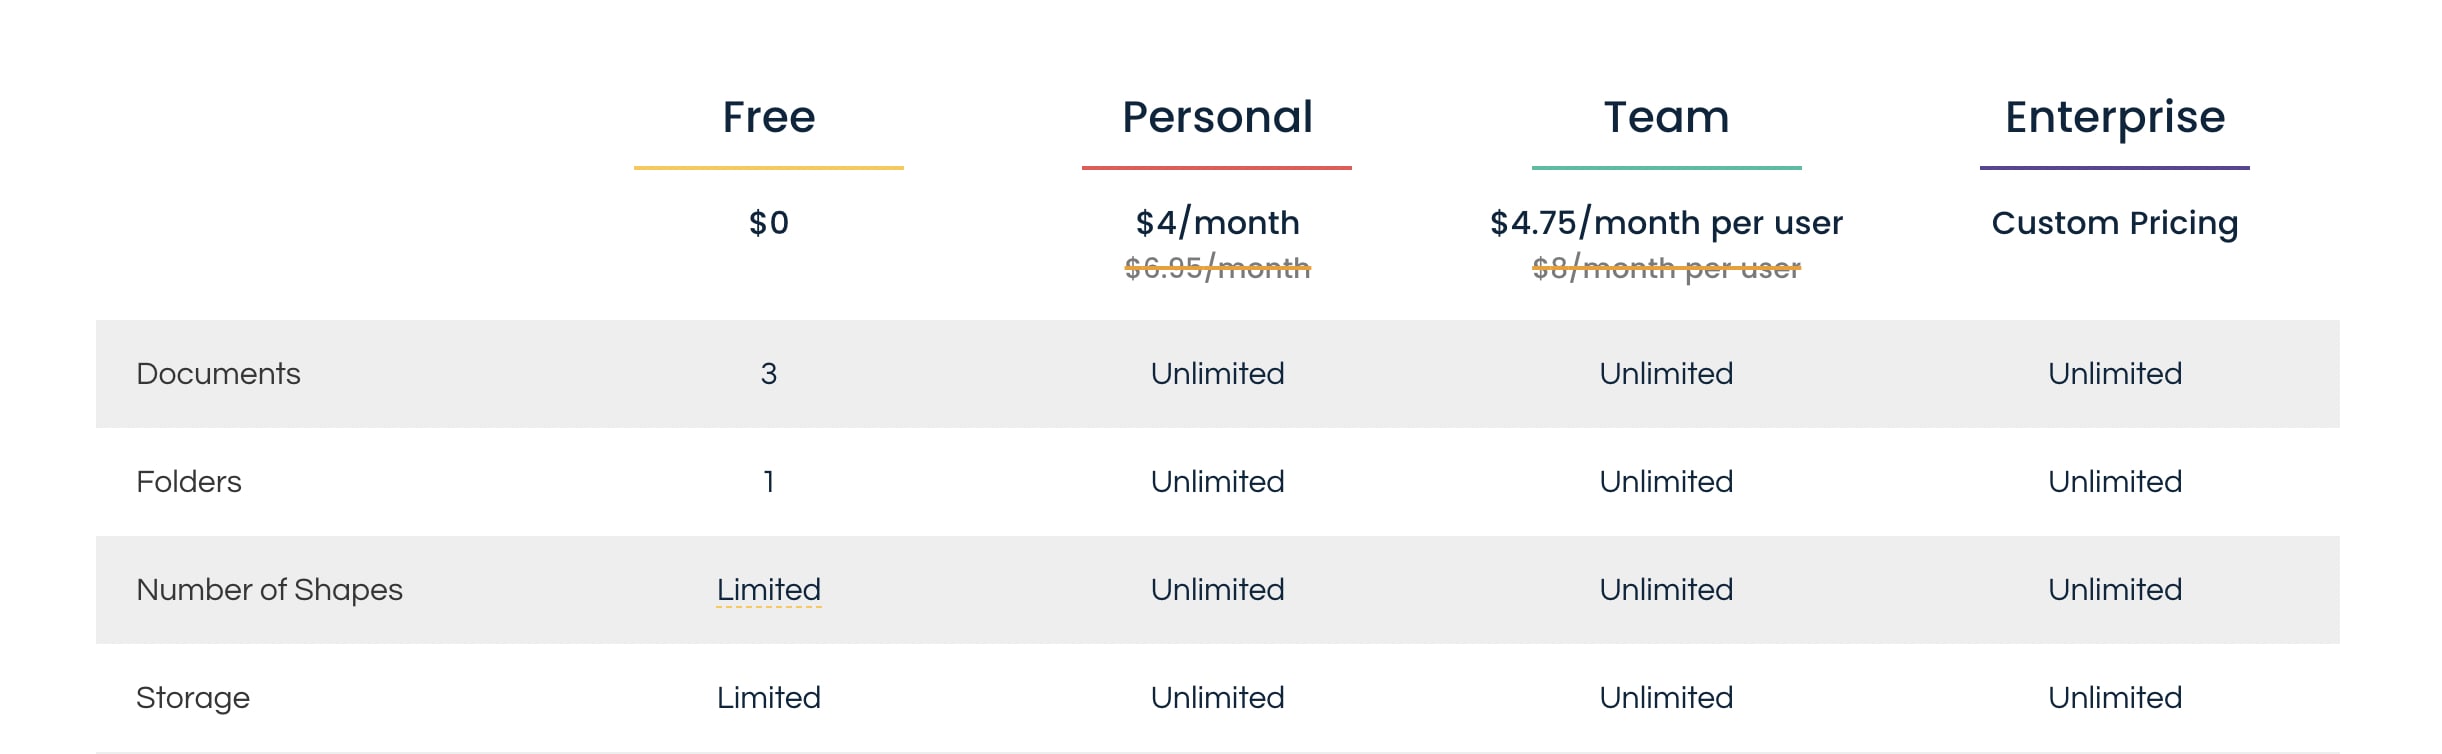Select the Personal plan heading
This screenshot has height=754, width=2442.
click(x=1217, y=117)
